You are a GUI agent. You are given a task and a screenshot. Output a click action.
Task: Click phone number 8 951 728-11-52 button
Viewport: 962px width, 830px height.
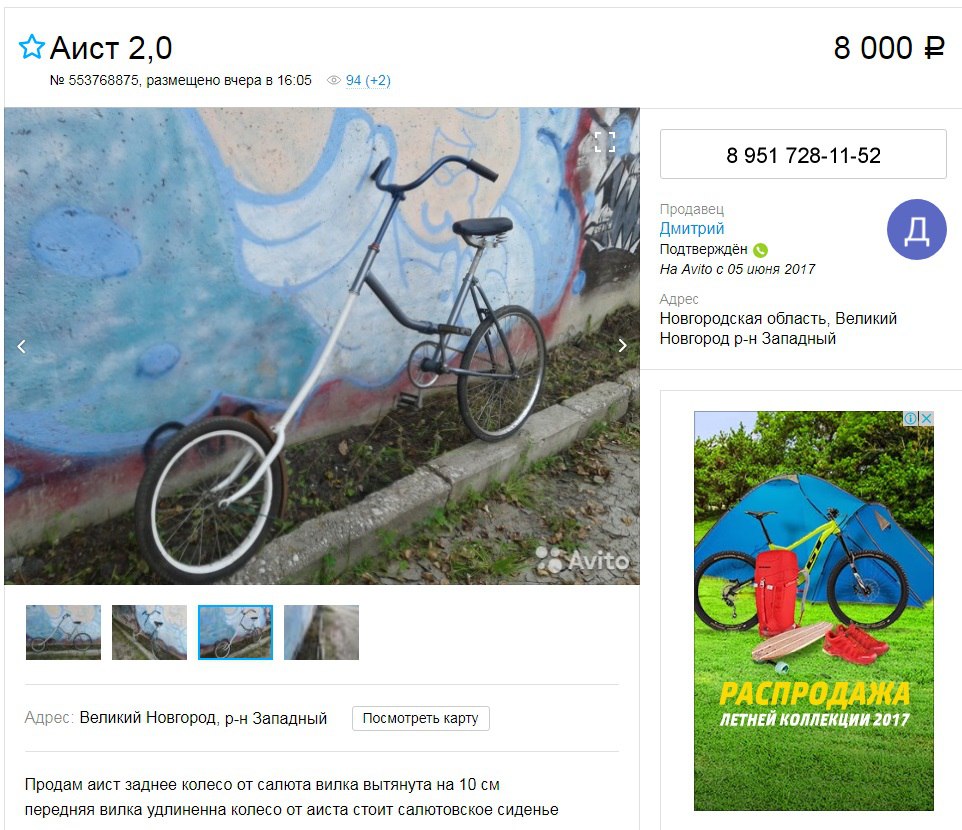point(803,155)
